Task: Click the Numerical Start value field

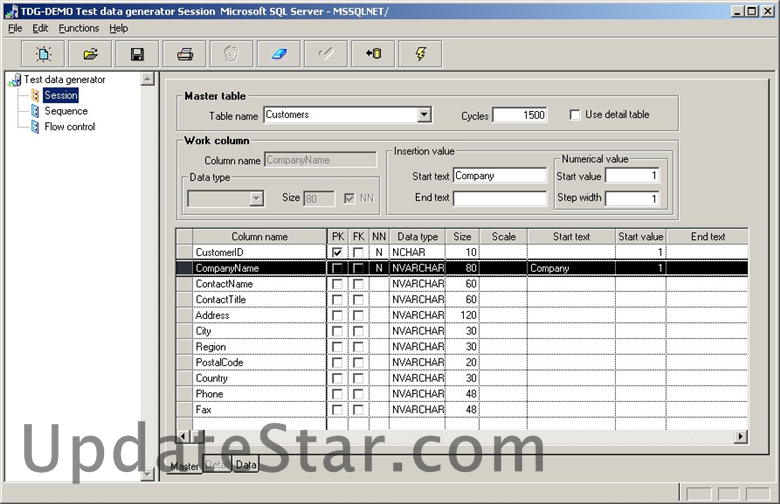Action: [x=632, y=176]
